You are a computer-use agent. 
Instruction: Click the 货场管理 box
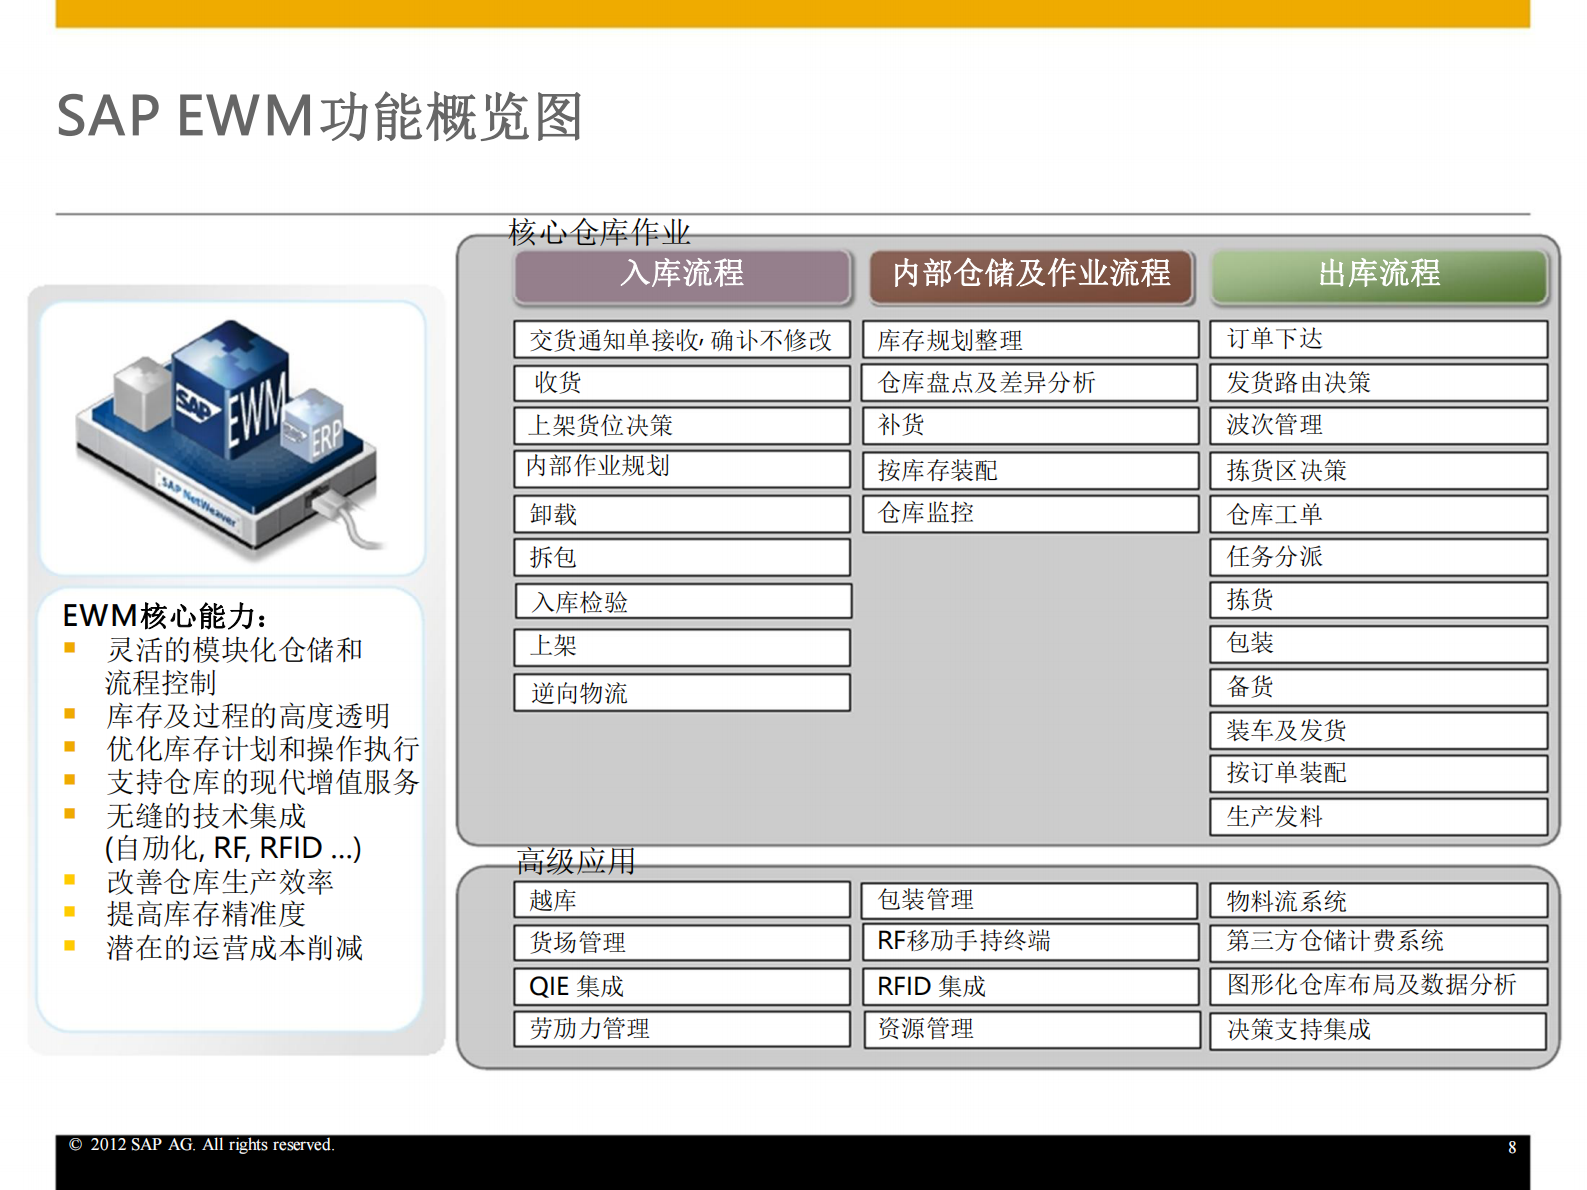[682, 942]
